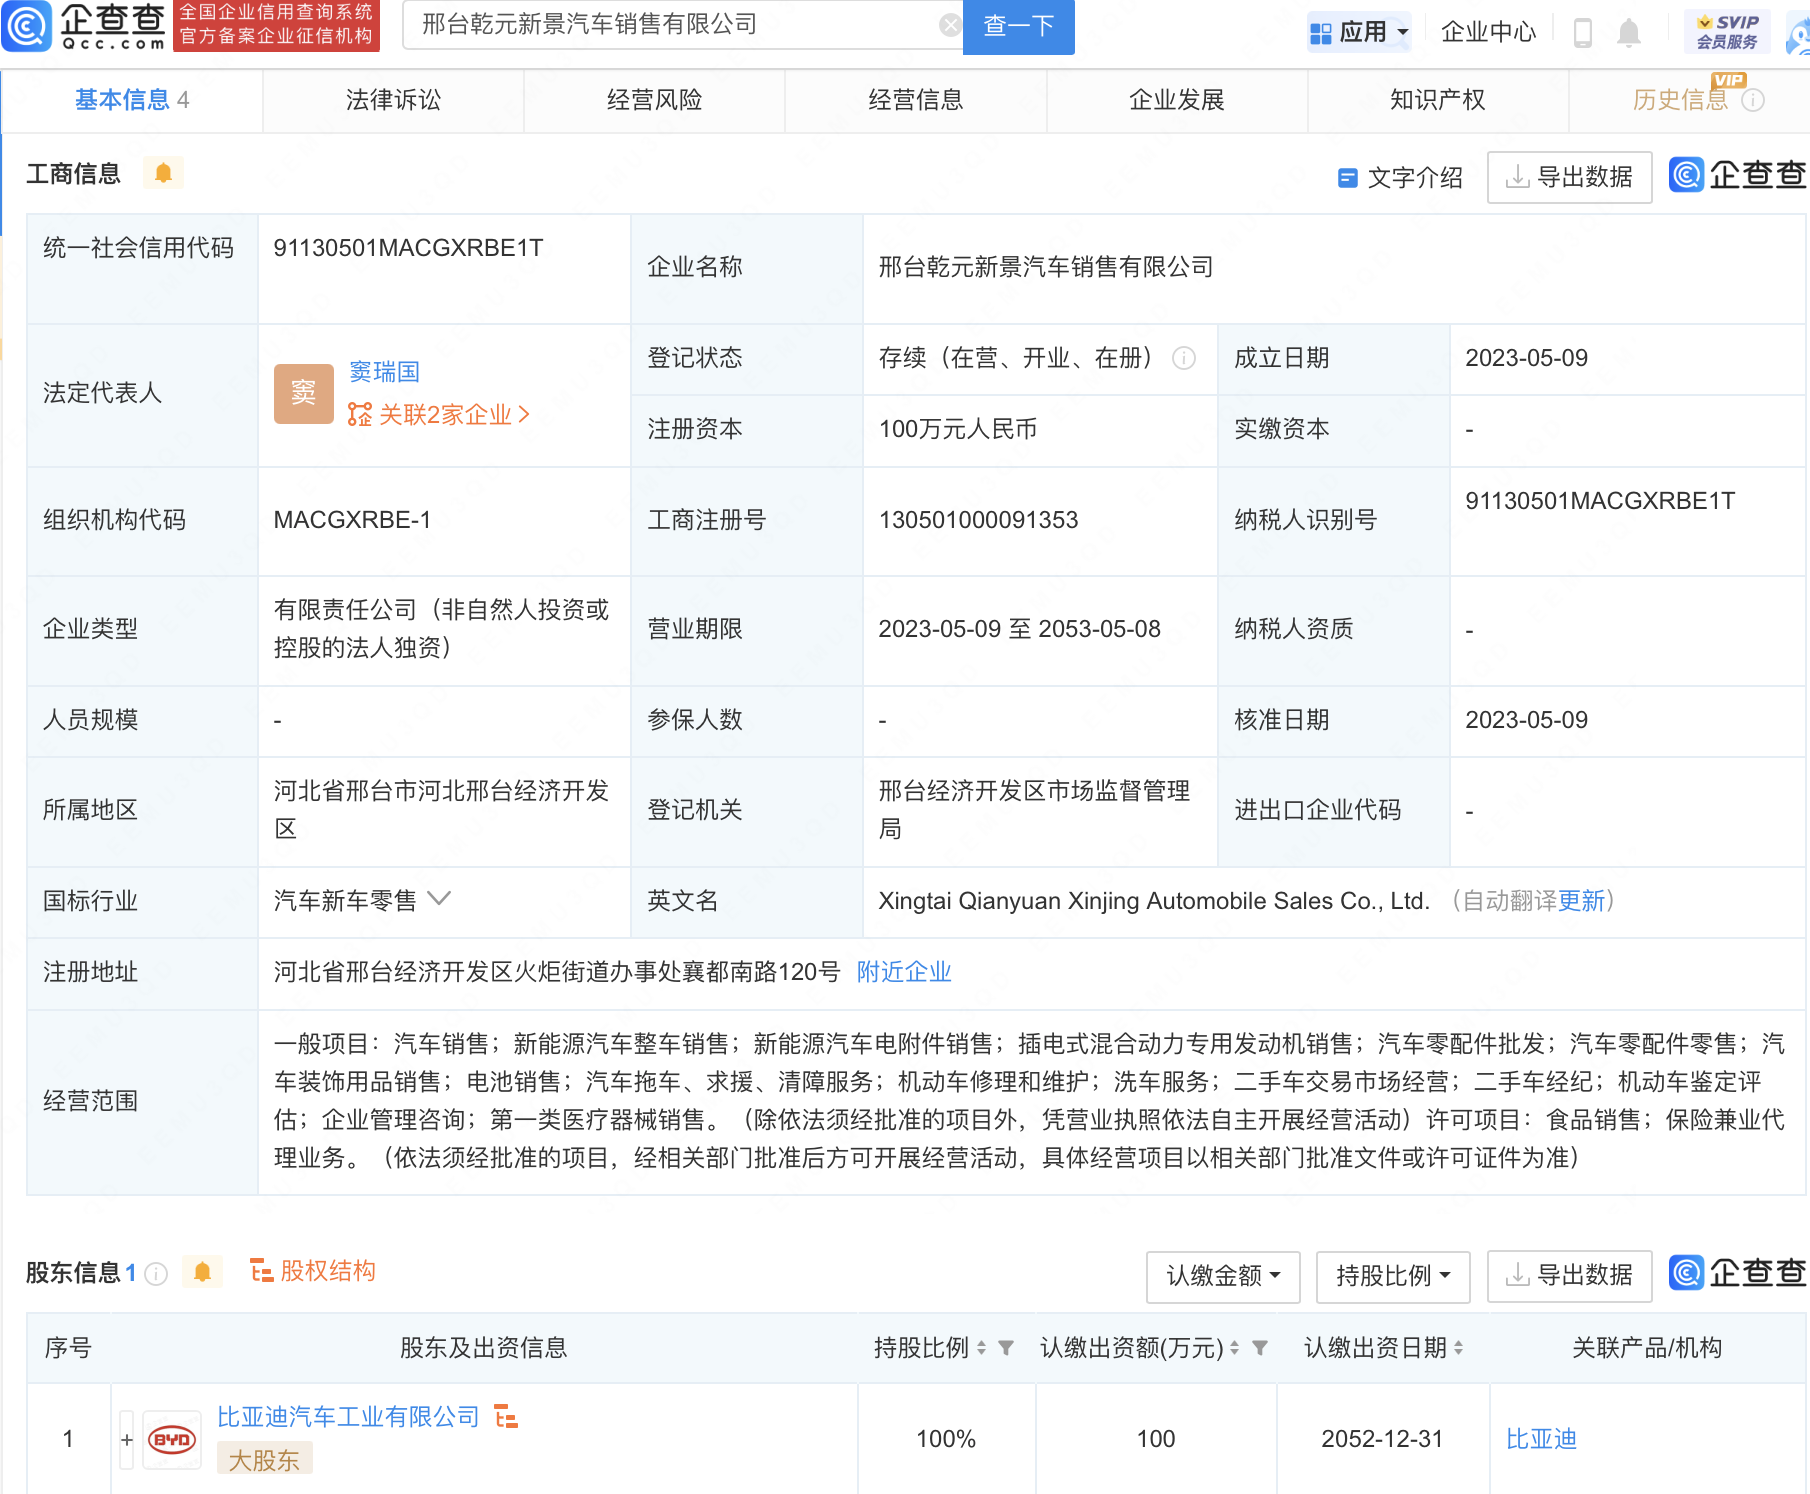Click bell alert next to 股东信息
The height and width of the screenshot is (1494, 1810).
pos(203,1272)
